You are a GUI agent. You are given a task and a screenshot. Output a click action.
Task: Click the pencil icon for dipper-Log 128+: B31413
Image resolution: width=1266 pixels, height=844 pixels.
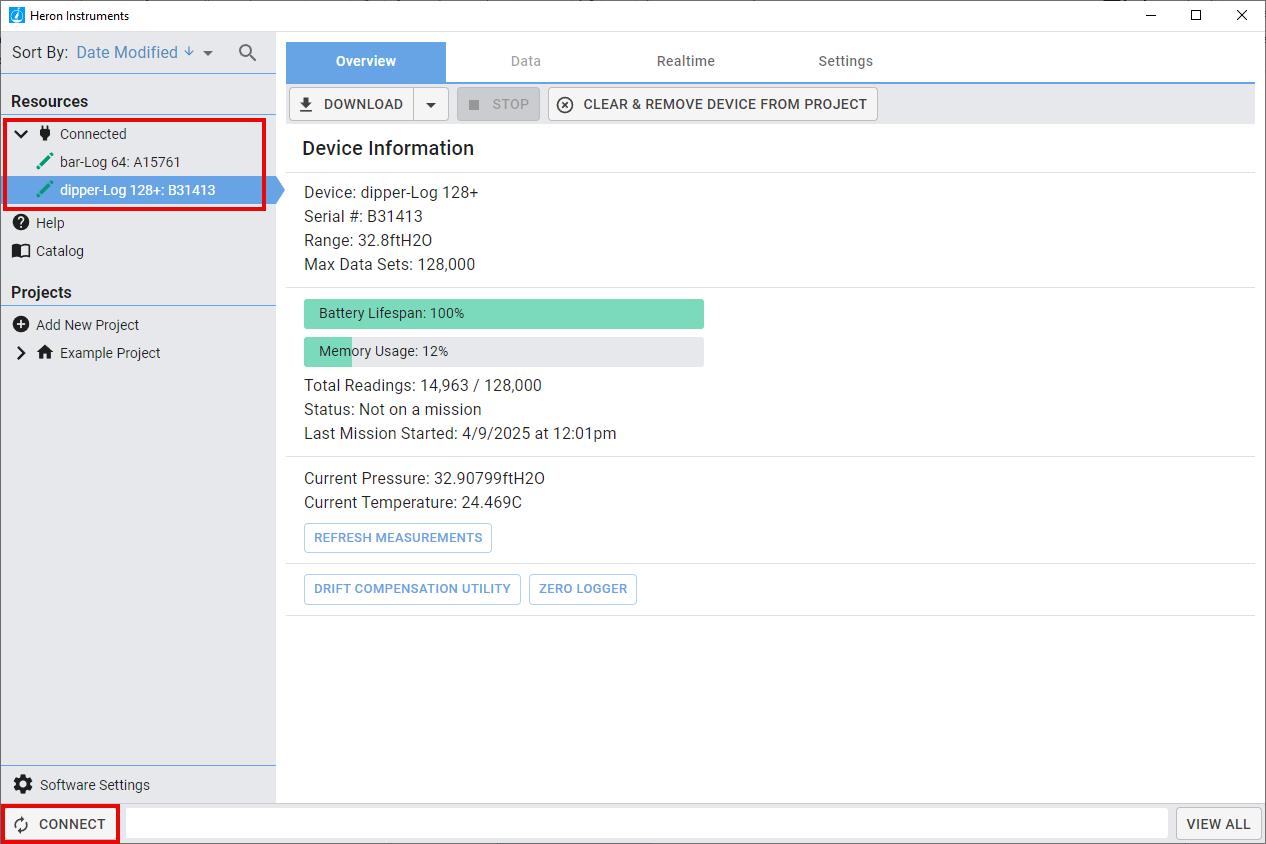(x=45, y=189)
